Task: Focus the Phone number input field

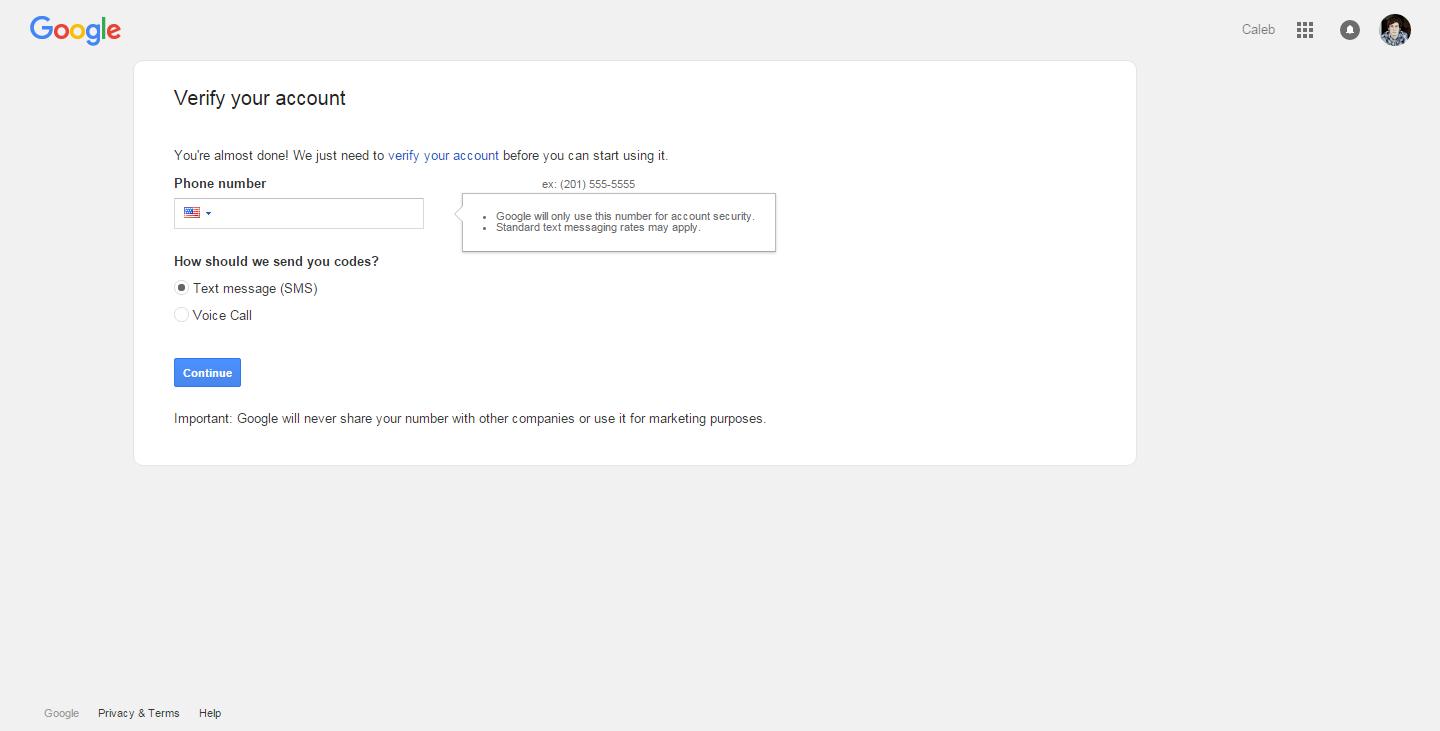Action: (x=318, y=213)
